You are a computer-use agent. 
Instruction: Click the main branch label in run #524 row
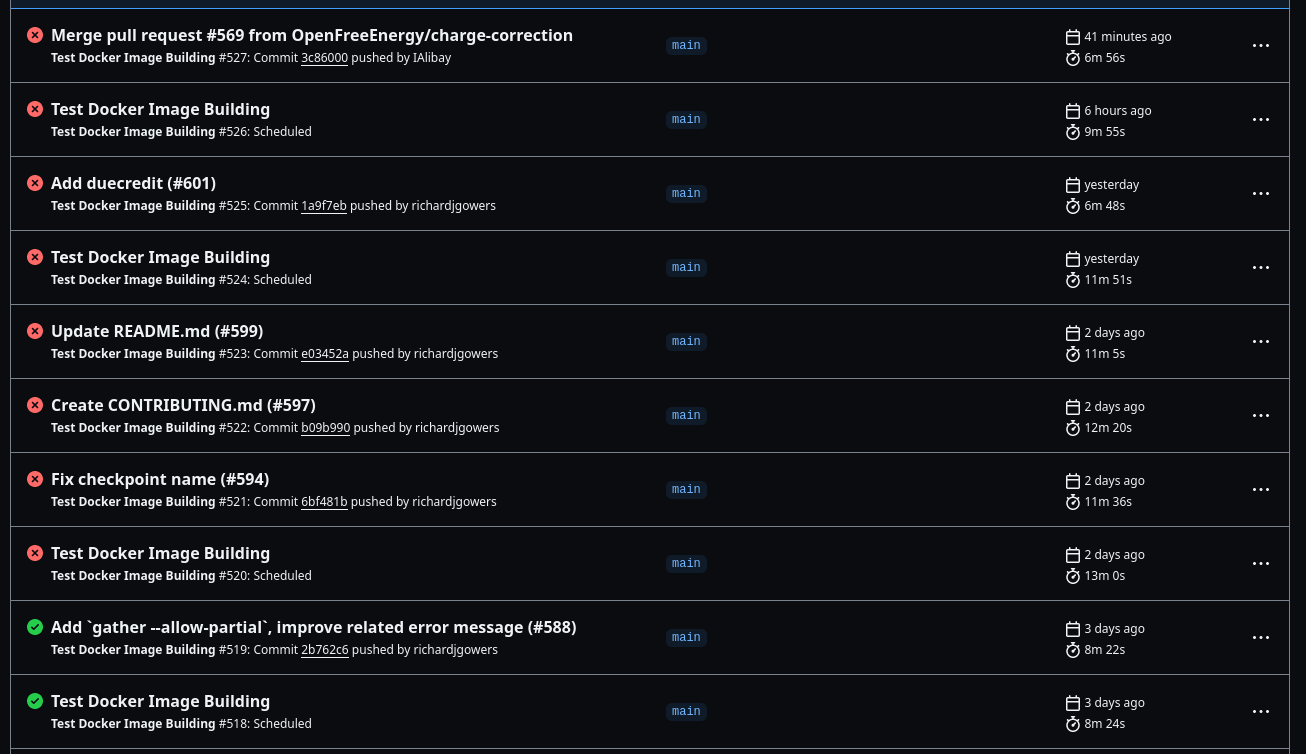click(686, 268)
